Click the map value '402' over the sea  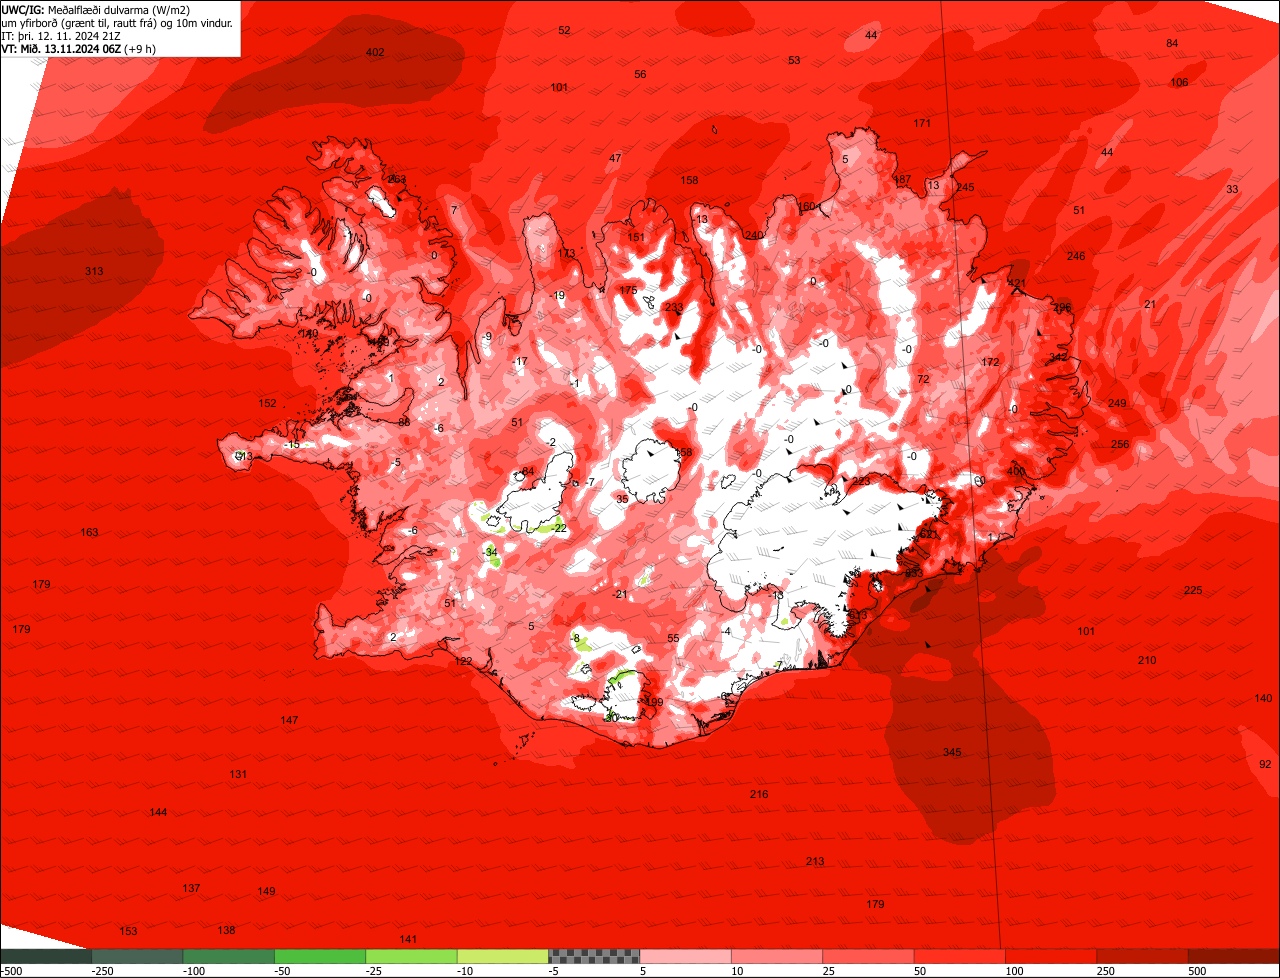click(375, 52)
